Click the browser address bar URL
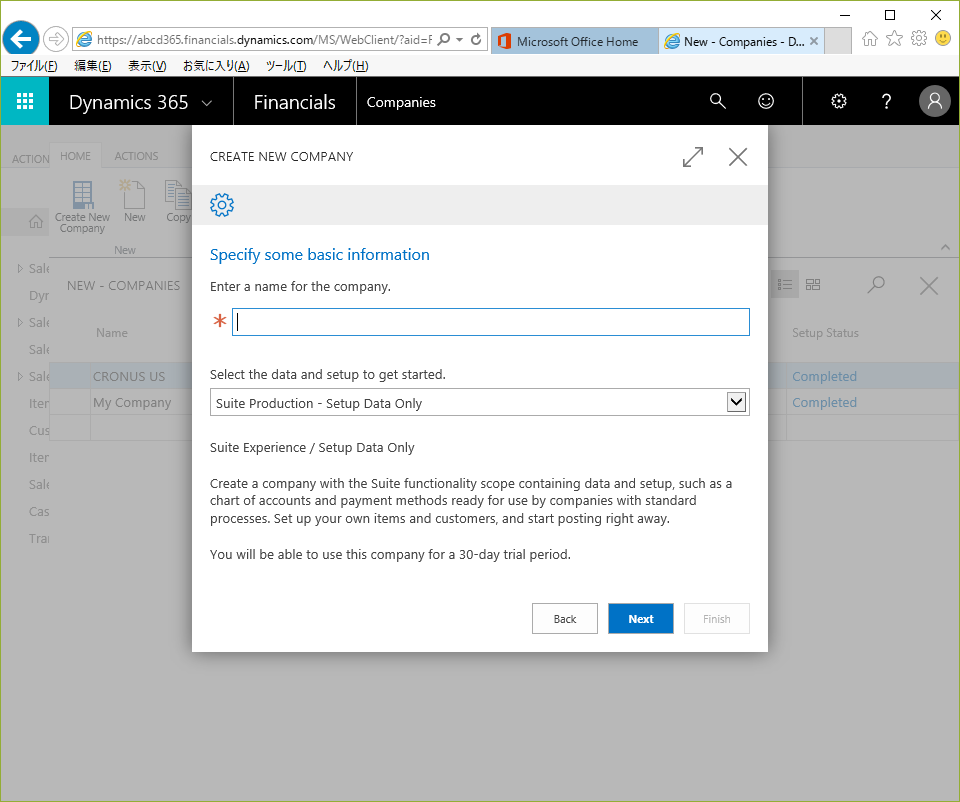Image resolution: width=960 pixels, height=802 pixels. (x=264, y=40)
